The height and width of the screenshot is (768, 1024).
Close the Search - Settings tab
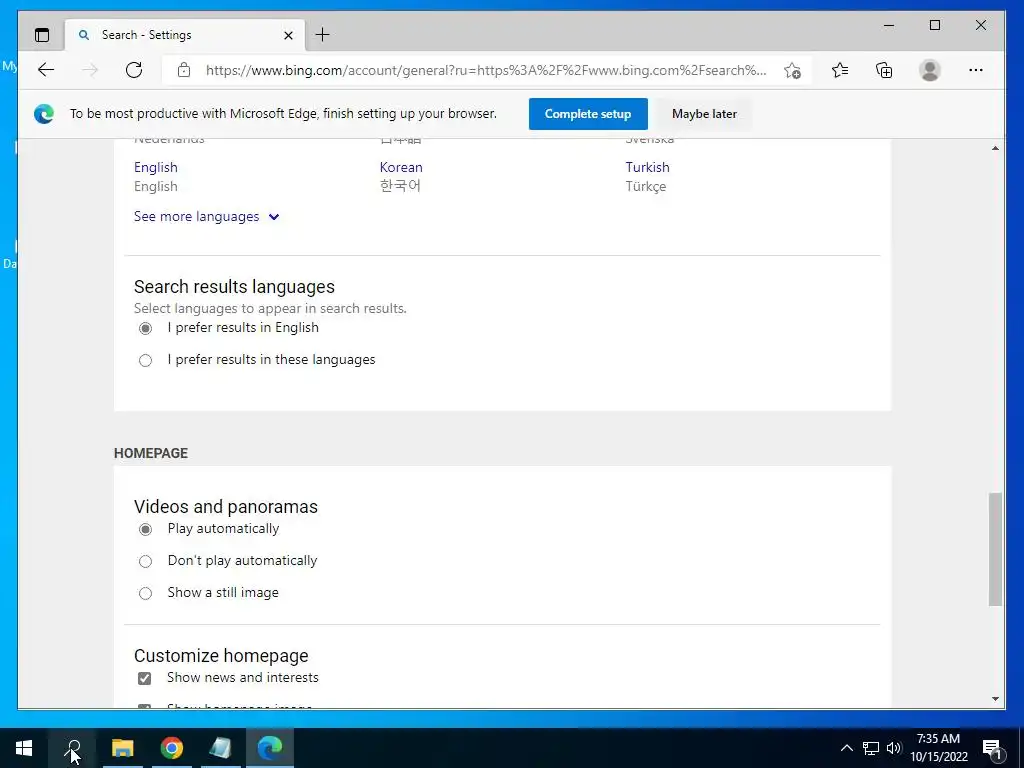288,35
